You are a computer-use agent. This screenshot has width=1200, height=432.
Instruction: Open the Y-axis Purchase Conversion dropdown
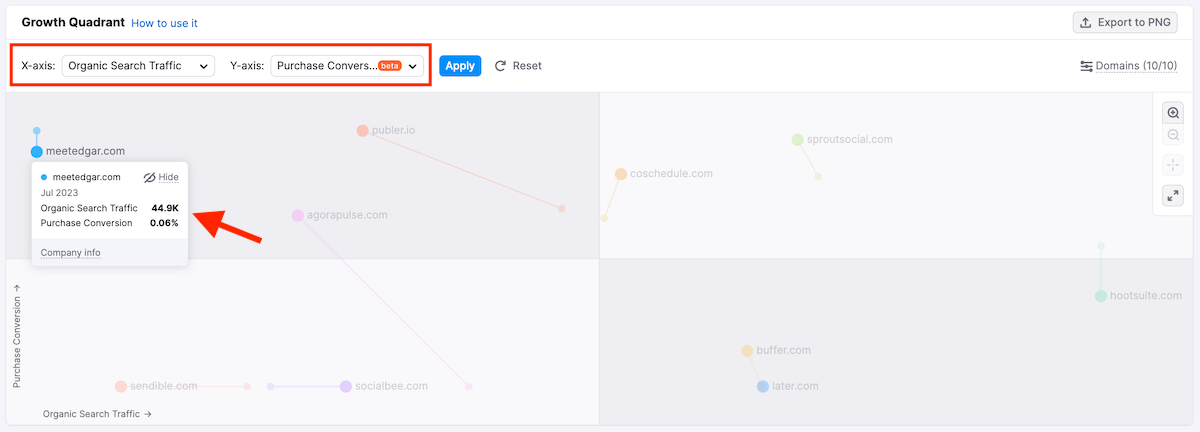[347, 66]
